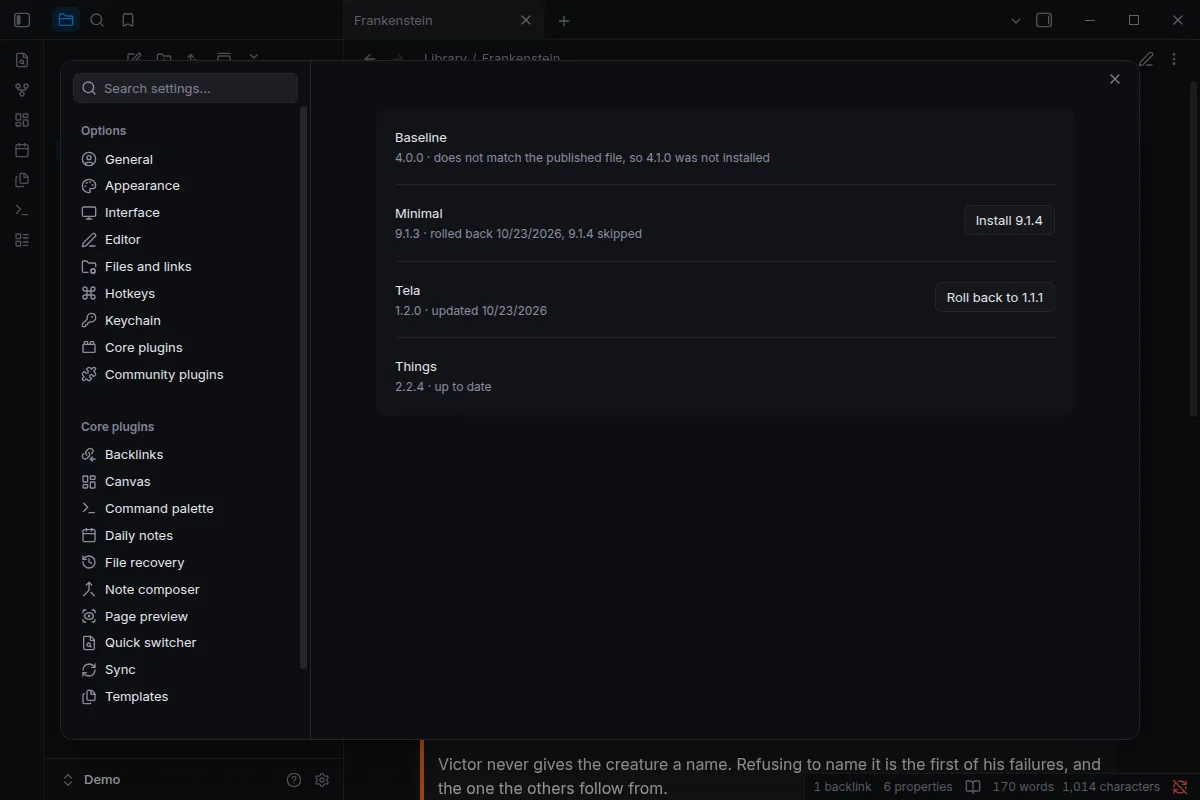1200x800 pixels.
Task: Open templates ribbon icon
Action: pyautogui.click(x=22, y=180)
